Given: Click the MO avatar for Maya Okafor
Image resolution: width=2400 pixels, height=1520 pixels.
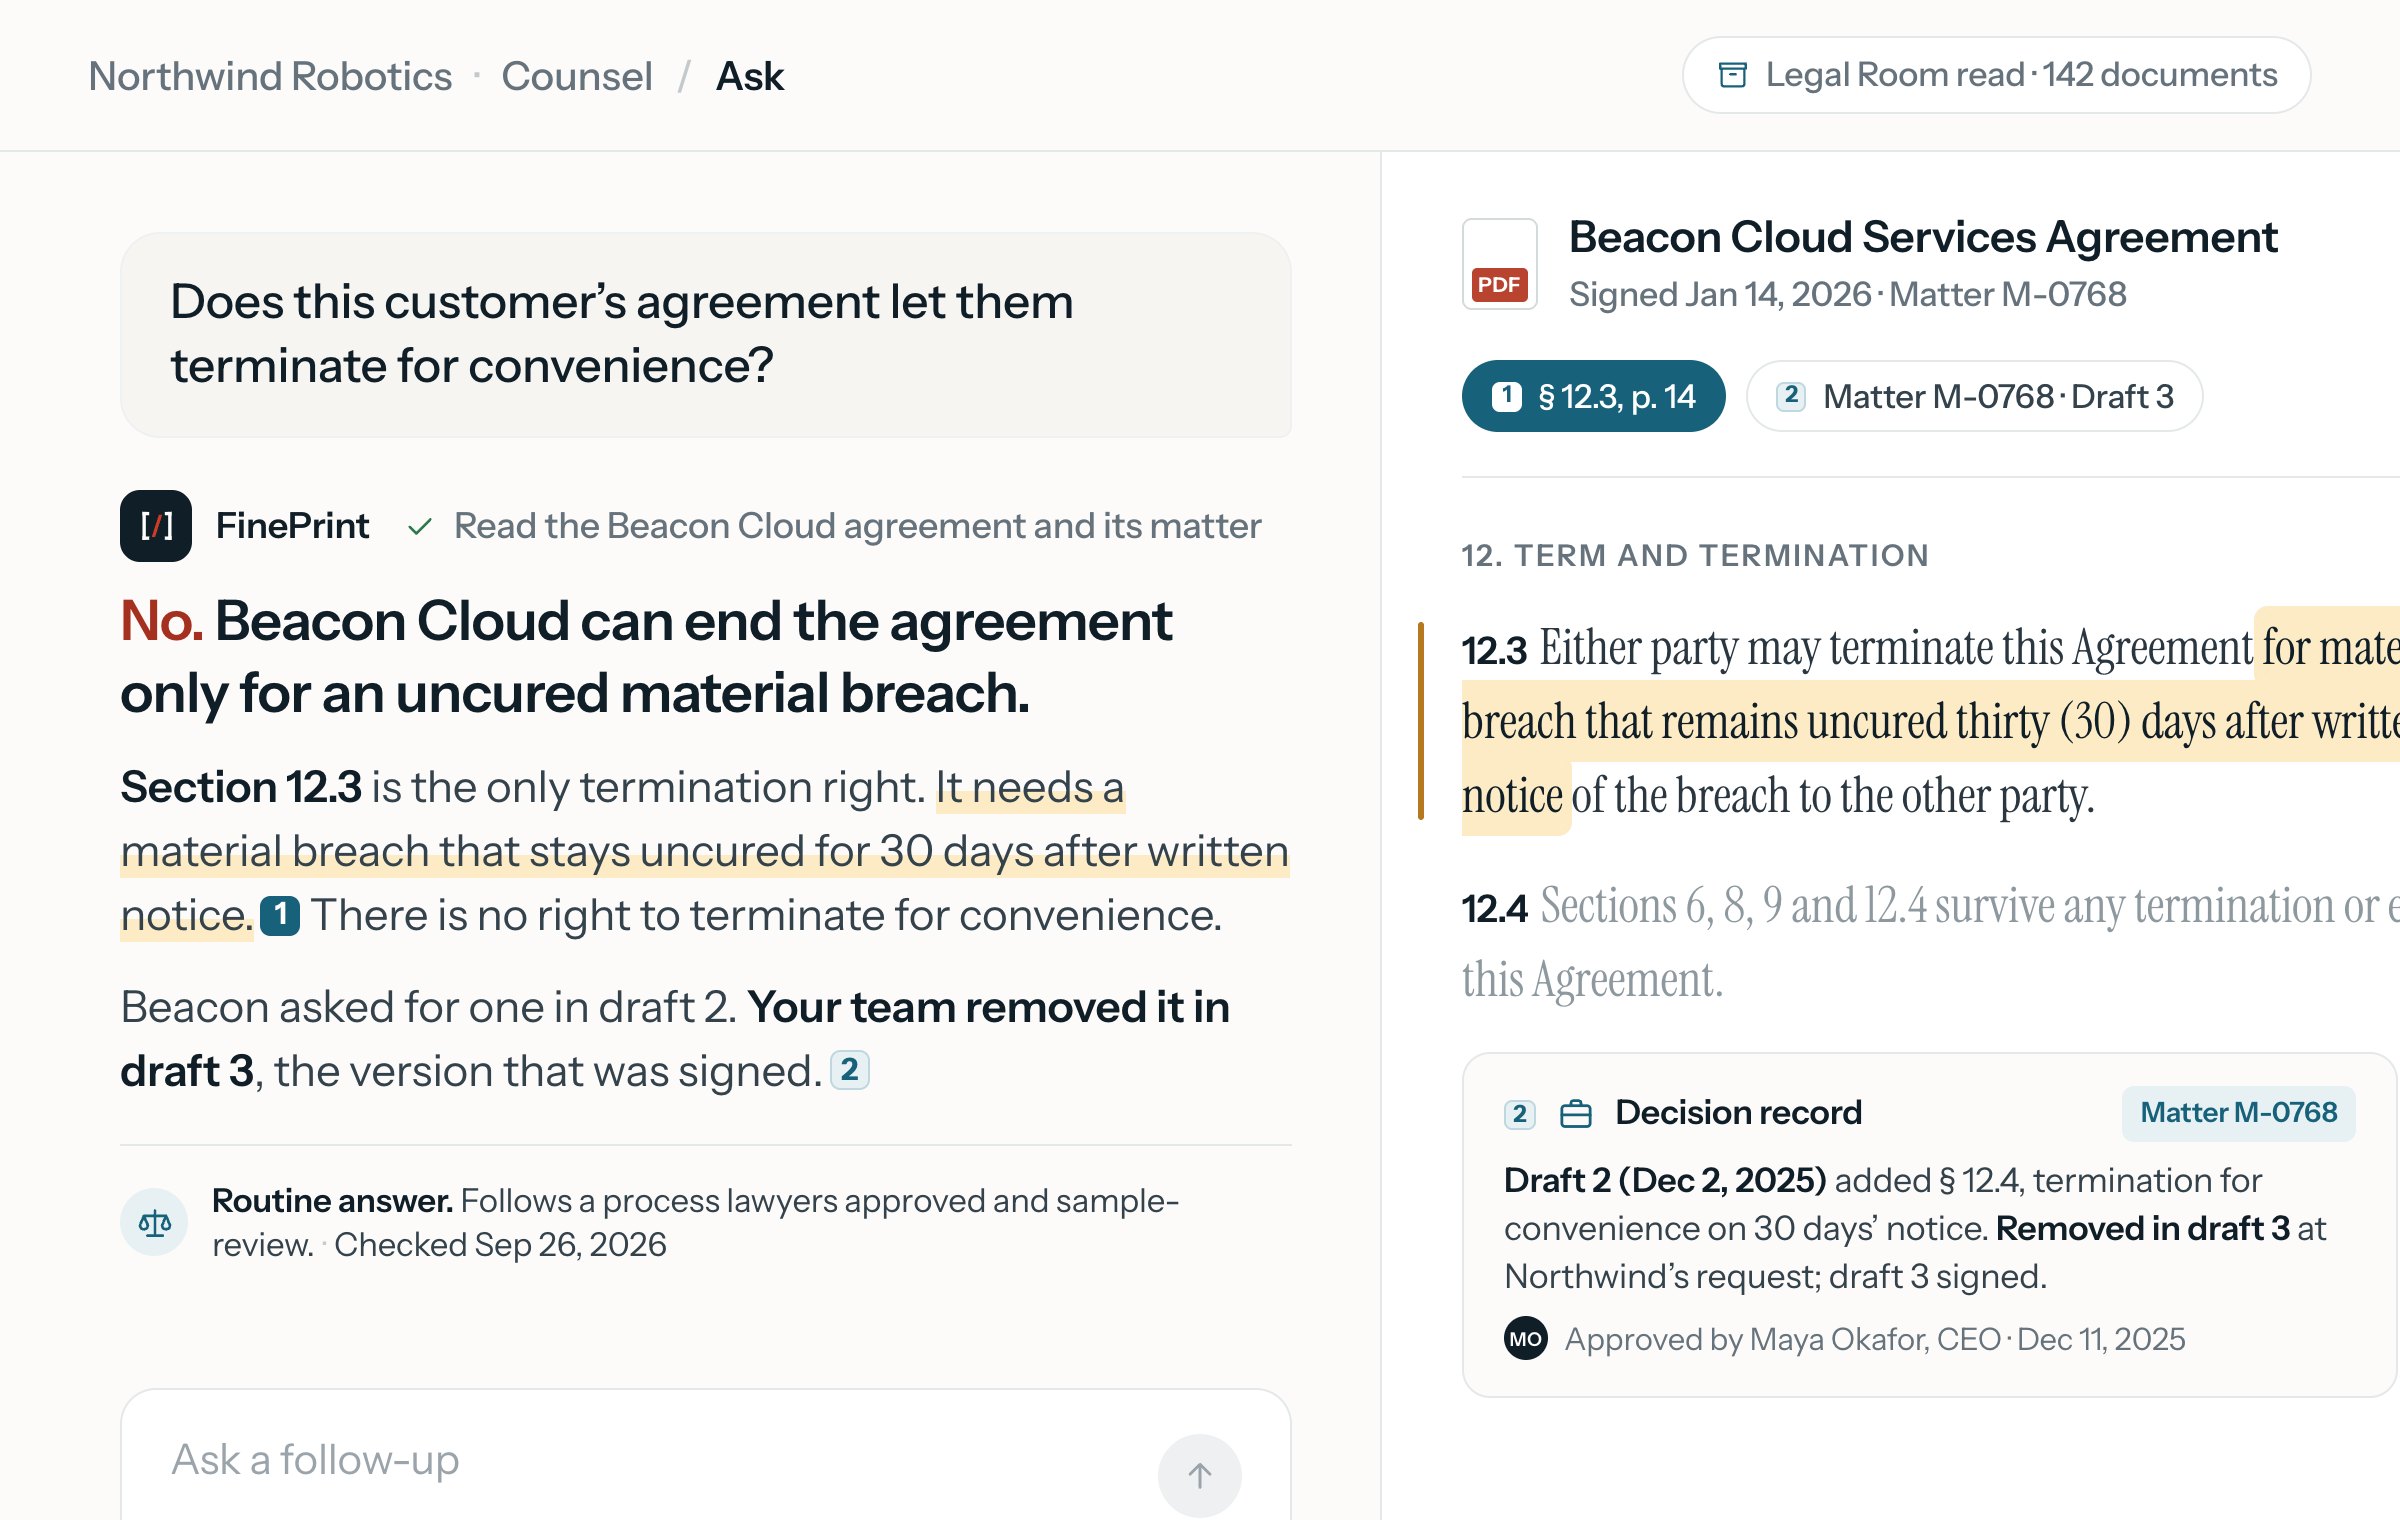Looking at the screenshot, I should pos(1525,1339).
